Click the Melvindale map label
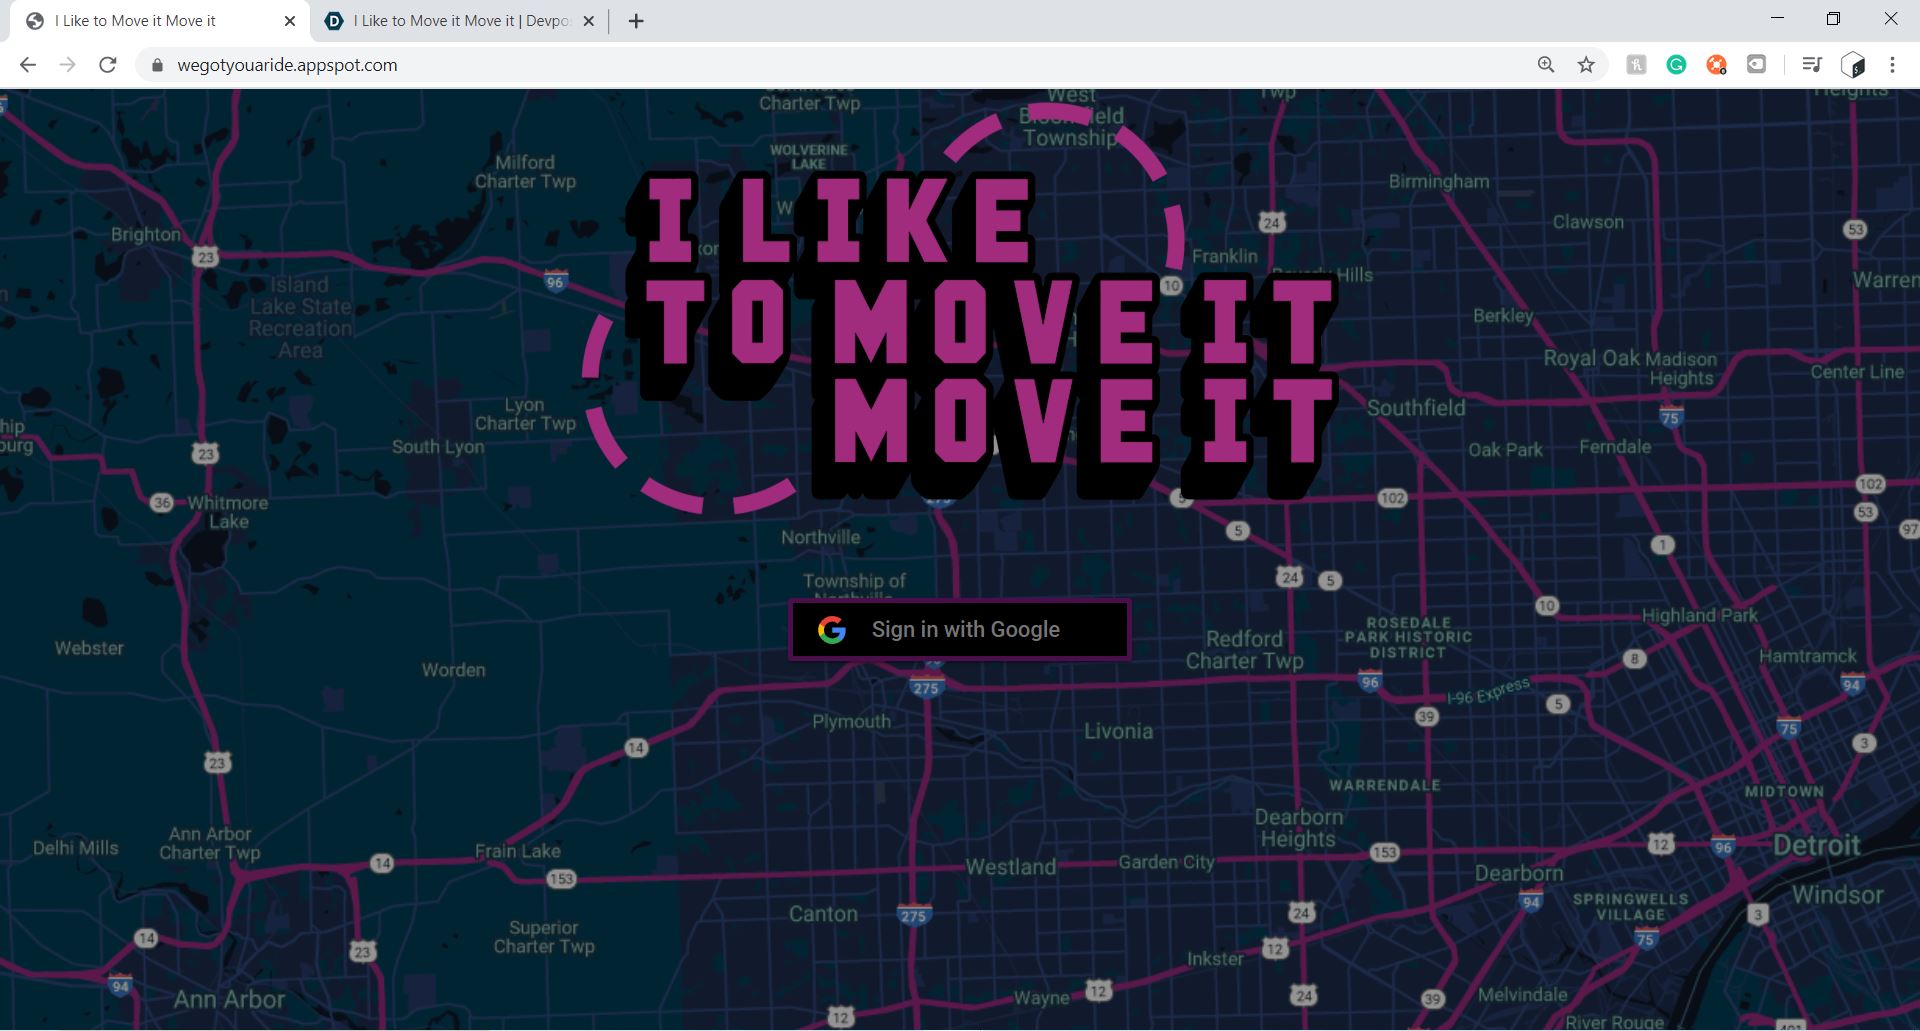Screen dimensions: 1920x1031 pyautogui.click(x=1522, y=995)
